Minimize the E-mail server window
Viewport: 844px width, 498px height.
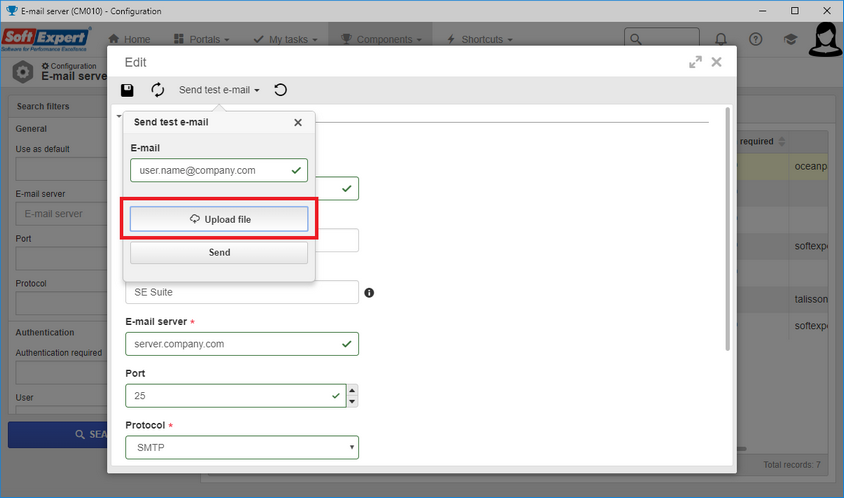pos(762,11)
